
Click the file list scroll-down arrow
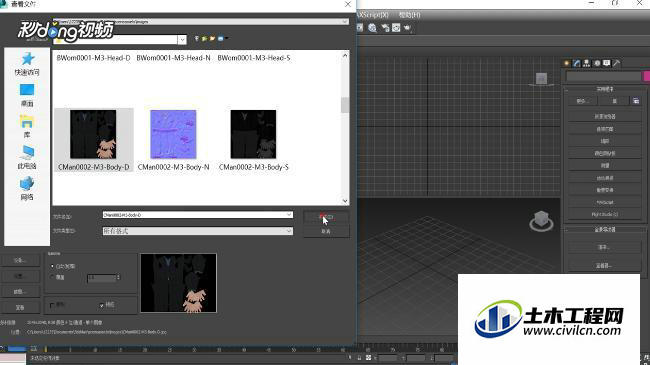pos(345,201)
